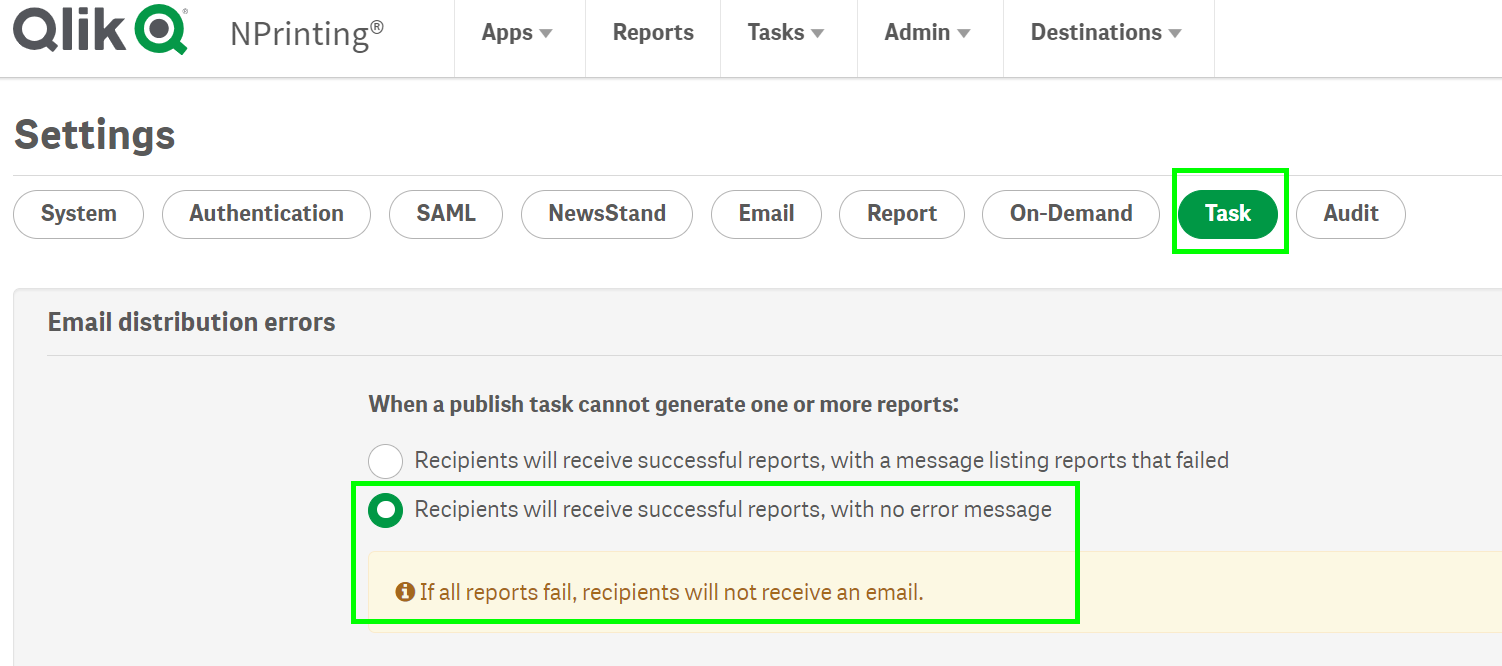This screenshot has width=1502, height=666.
Task: Expand the Tasks menu
Action: tap(787, 32)
